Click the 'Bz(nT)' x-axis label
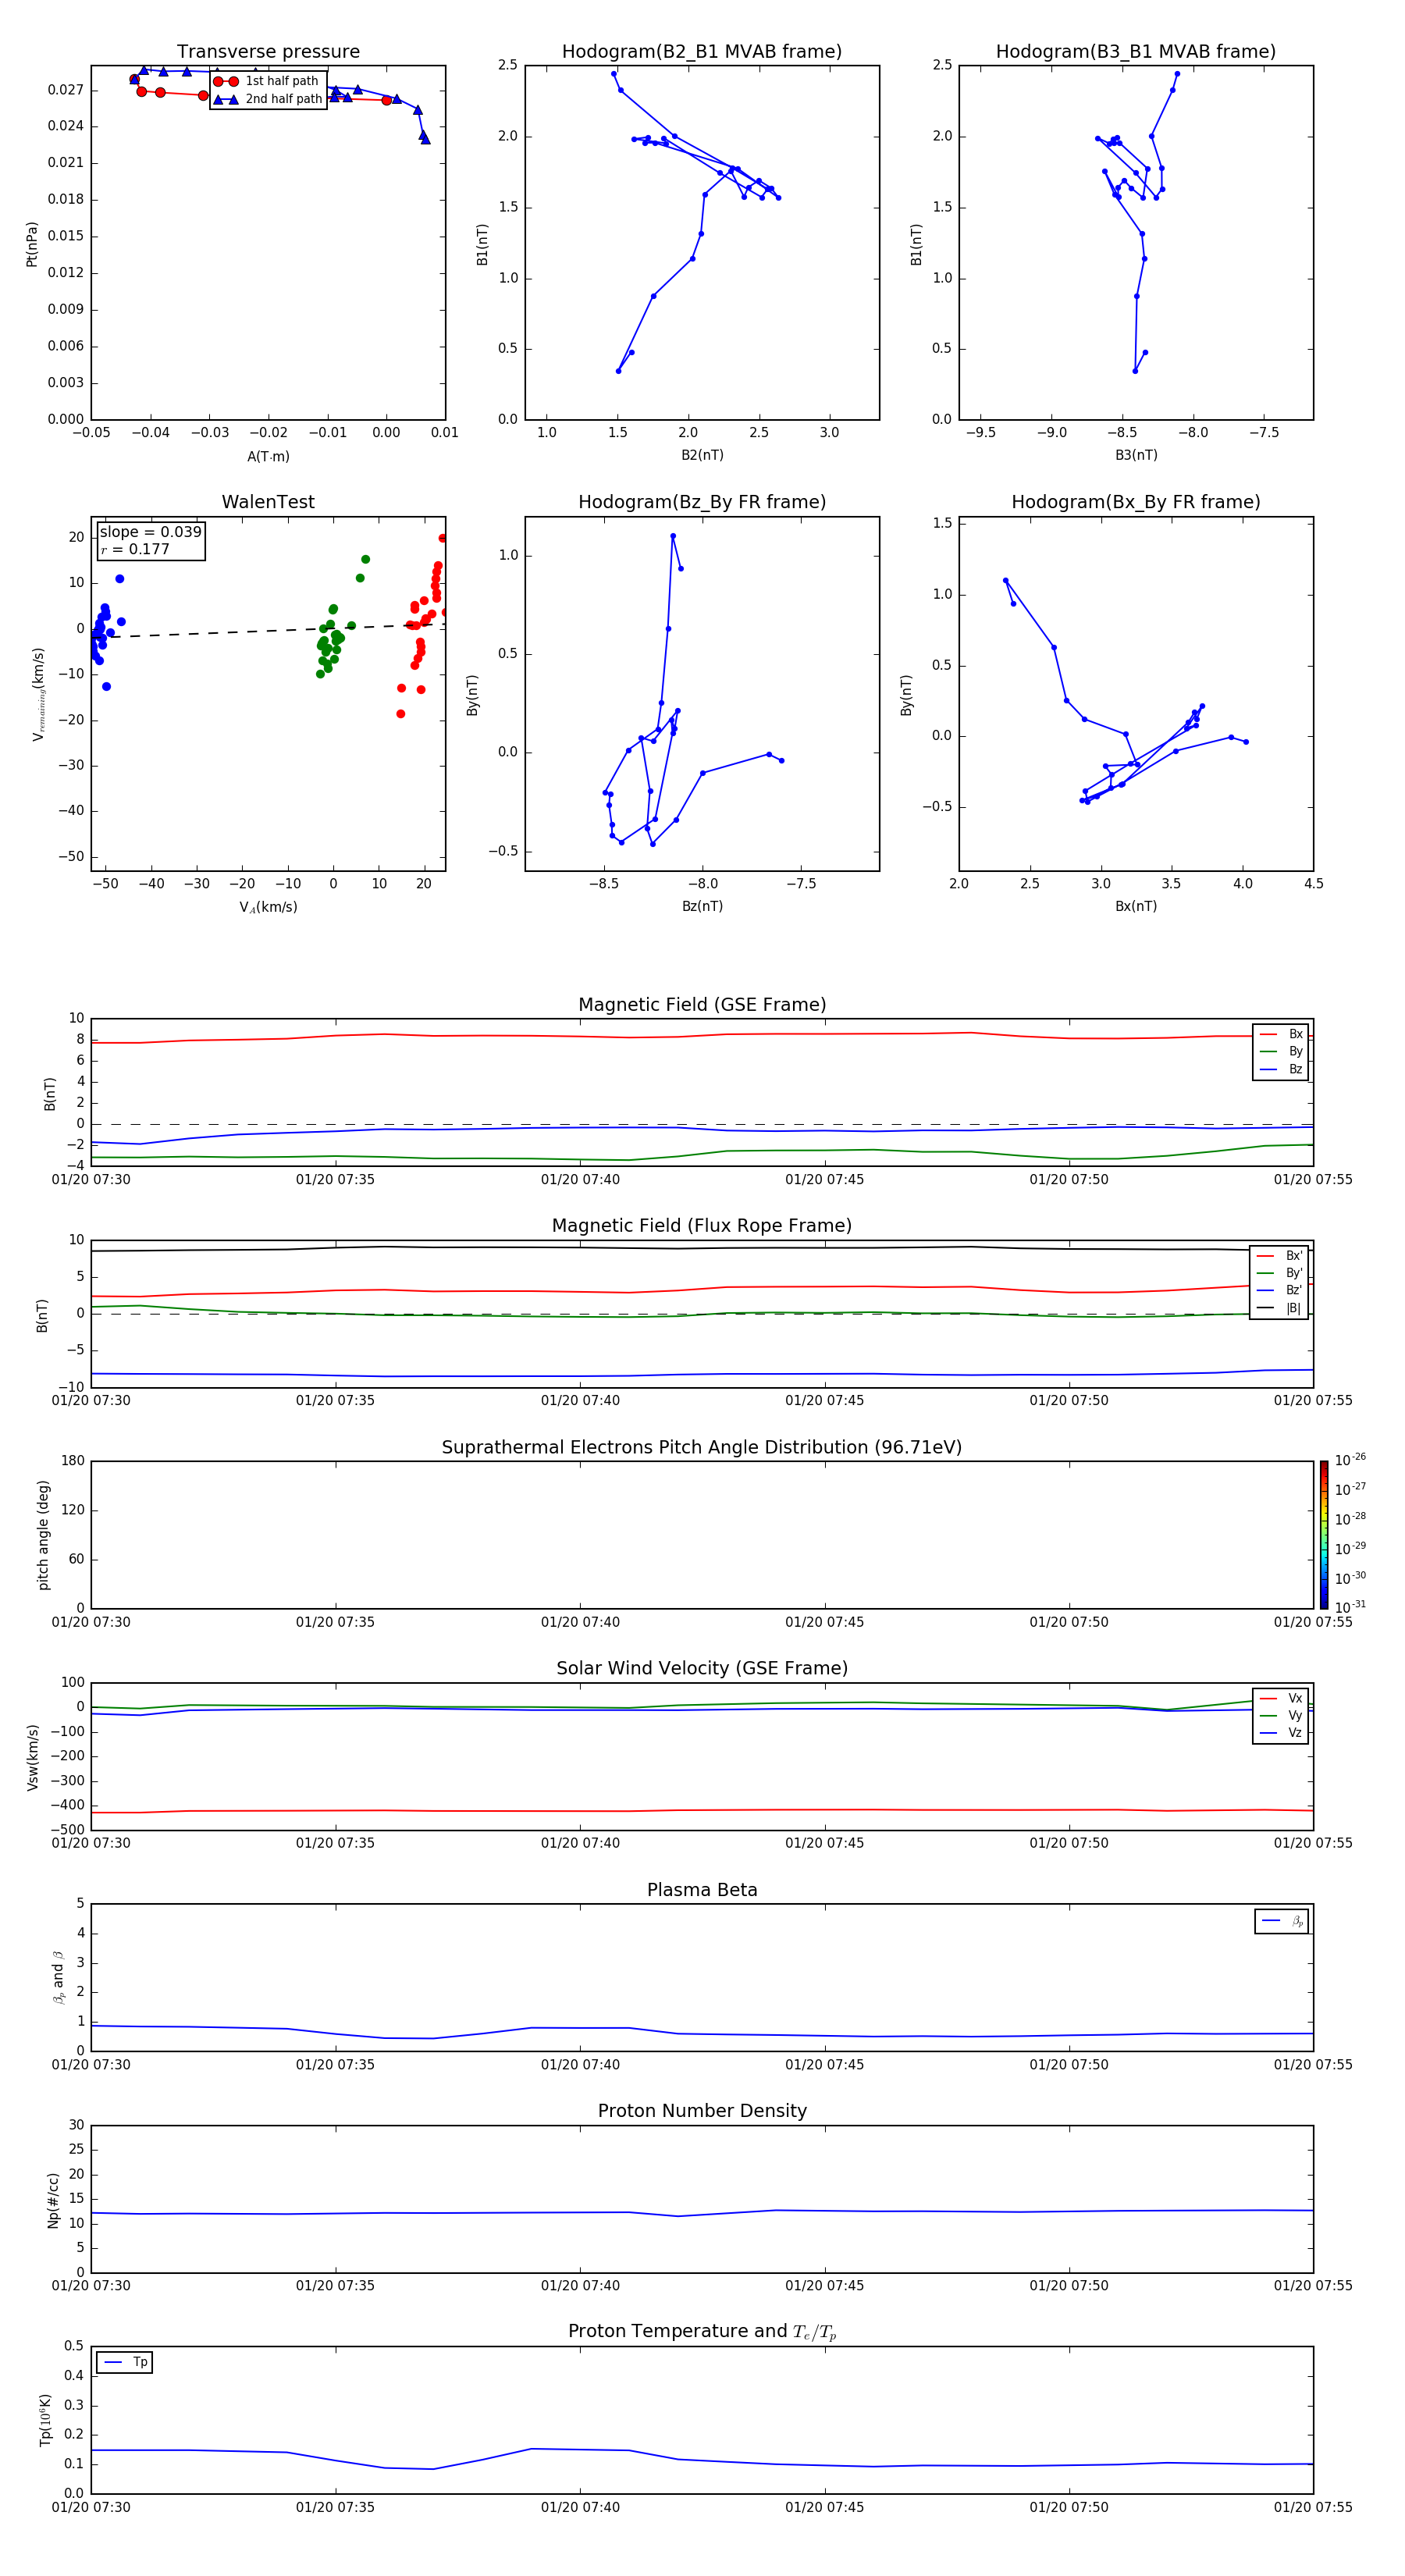The width and height of the screenshot is (1405, 2576). tap(702, 906)
